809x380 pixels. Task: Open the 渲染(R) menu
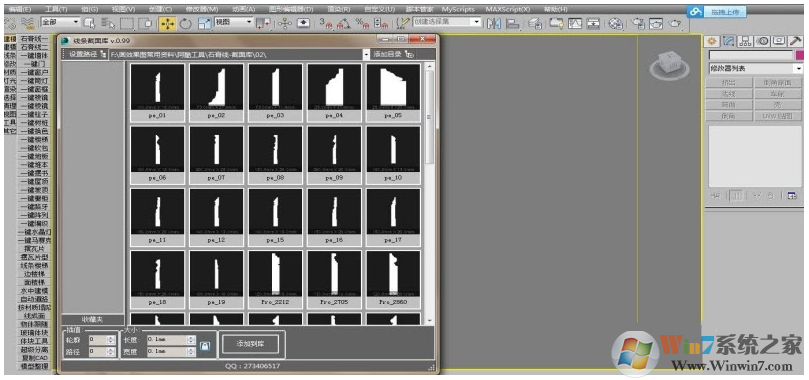point(339,9)
